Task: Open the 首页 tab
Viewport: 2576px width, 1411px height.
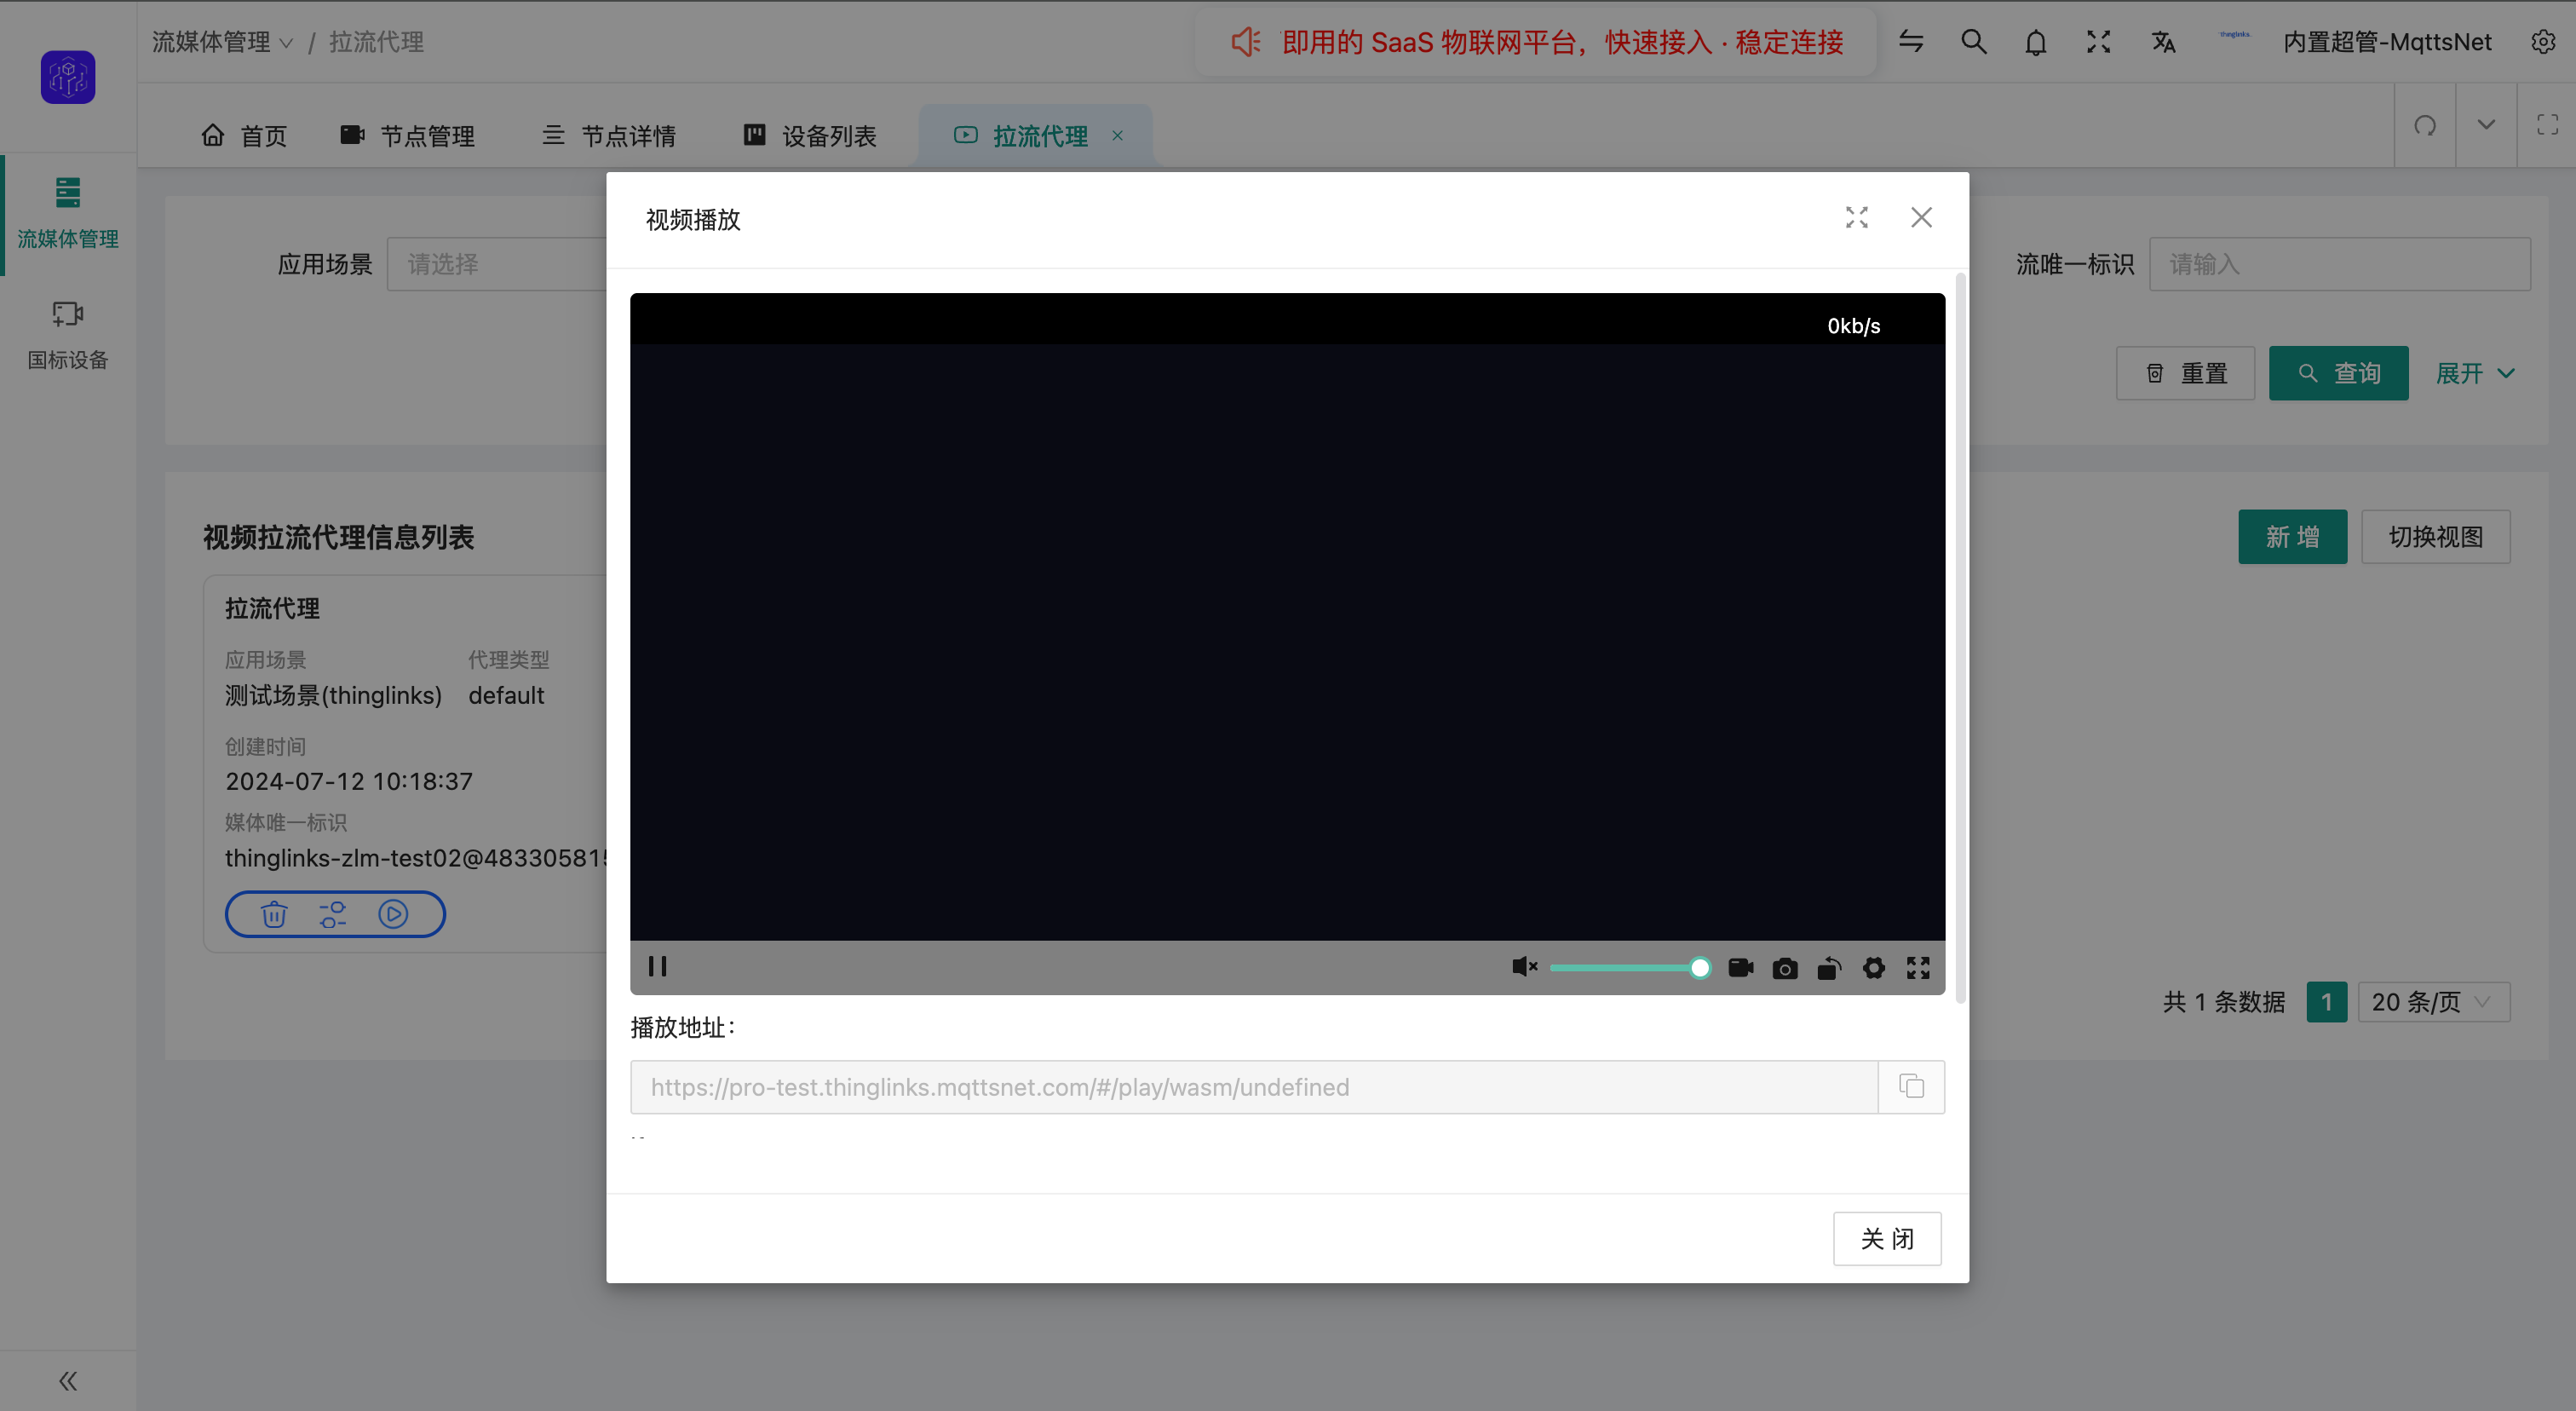Action: click(x=244, y=135)
